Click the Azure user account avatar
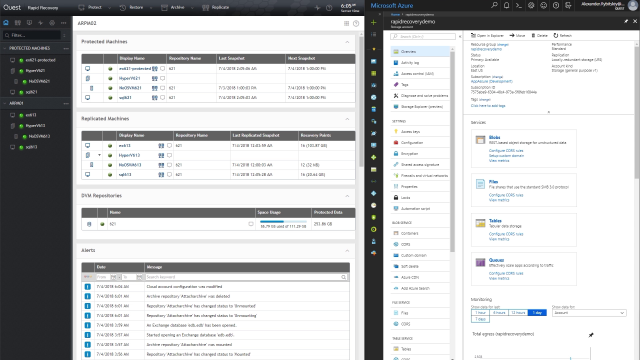The width and height of the screenshot is (640, 360). [x=632, y=5]
